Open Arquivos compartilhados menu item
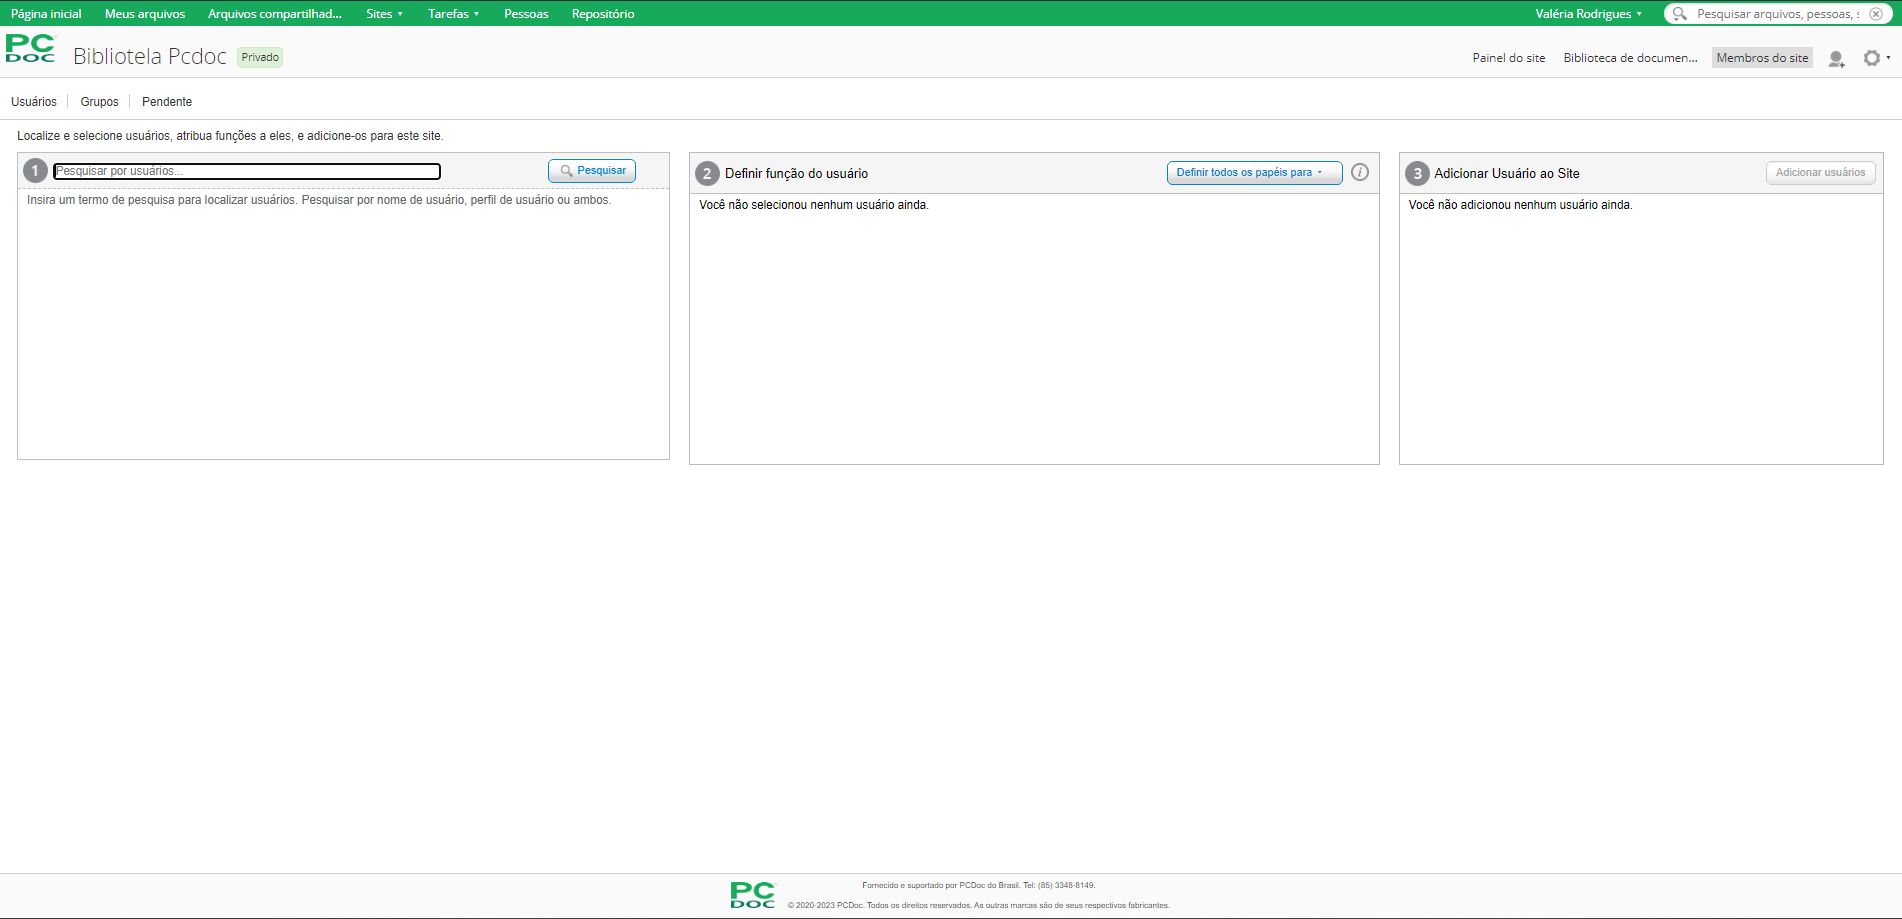The height and width of the screenshot is (919, 1902). [x=275, y=14]
